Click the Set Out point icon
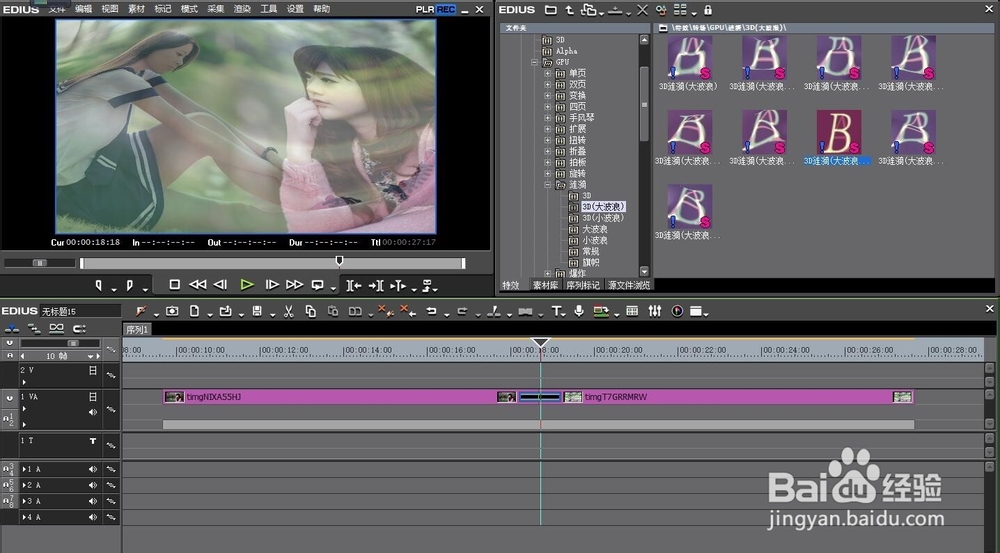 (129, 285)
